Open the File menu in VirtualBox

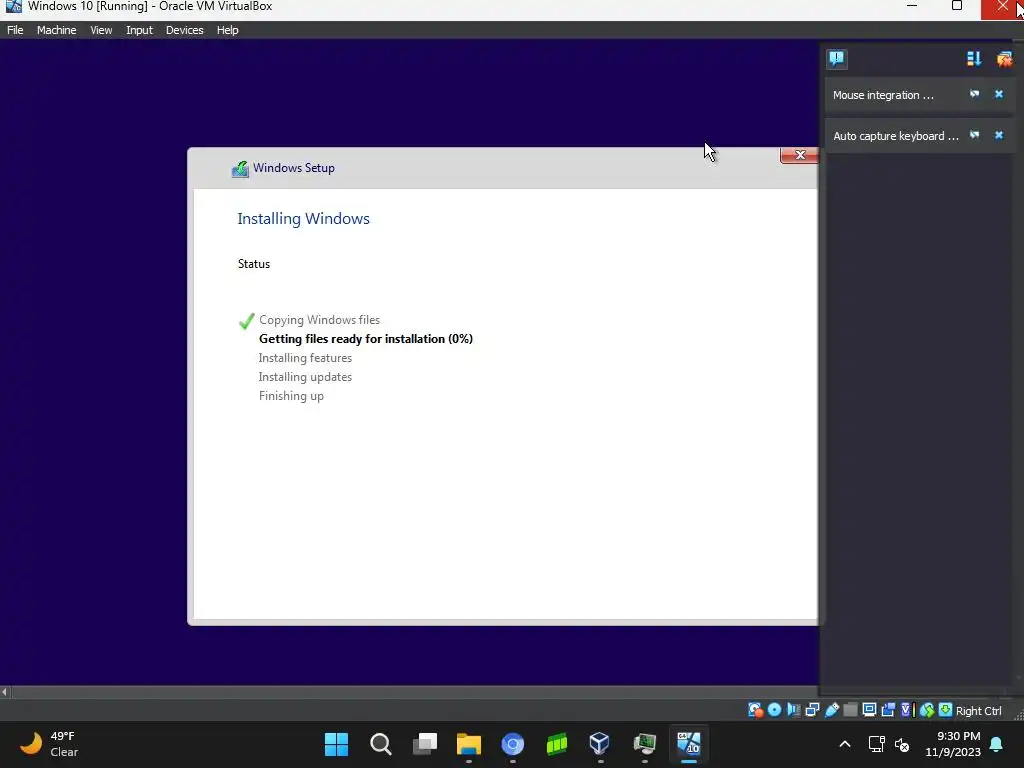pyautogui.click(x=15, y=30)
